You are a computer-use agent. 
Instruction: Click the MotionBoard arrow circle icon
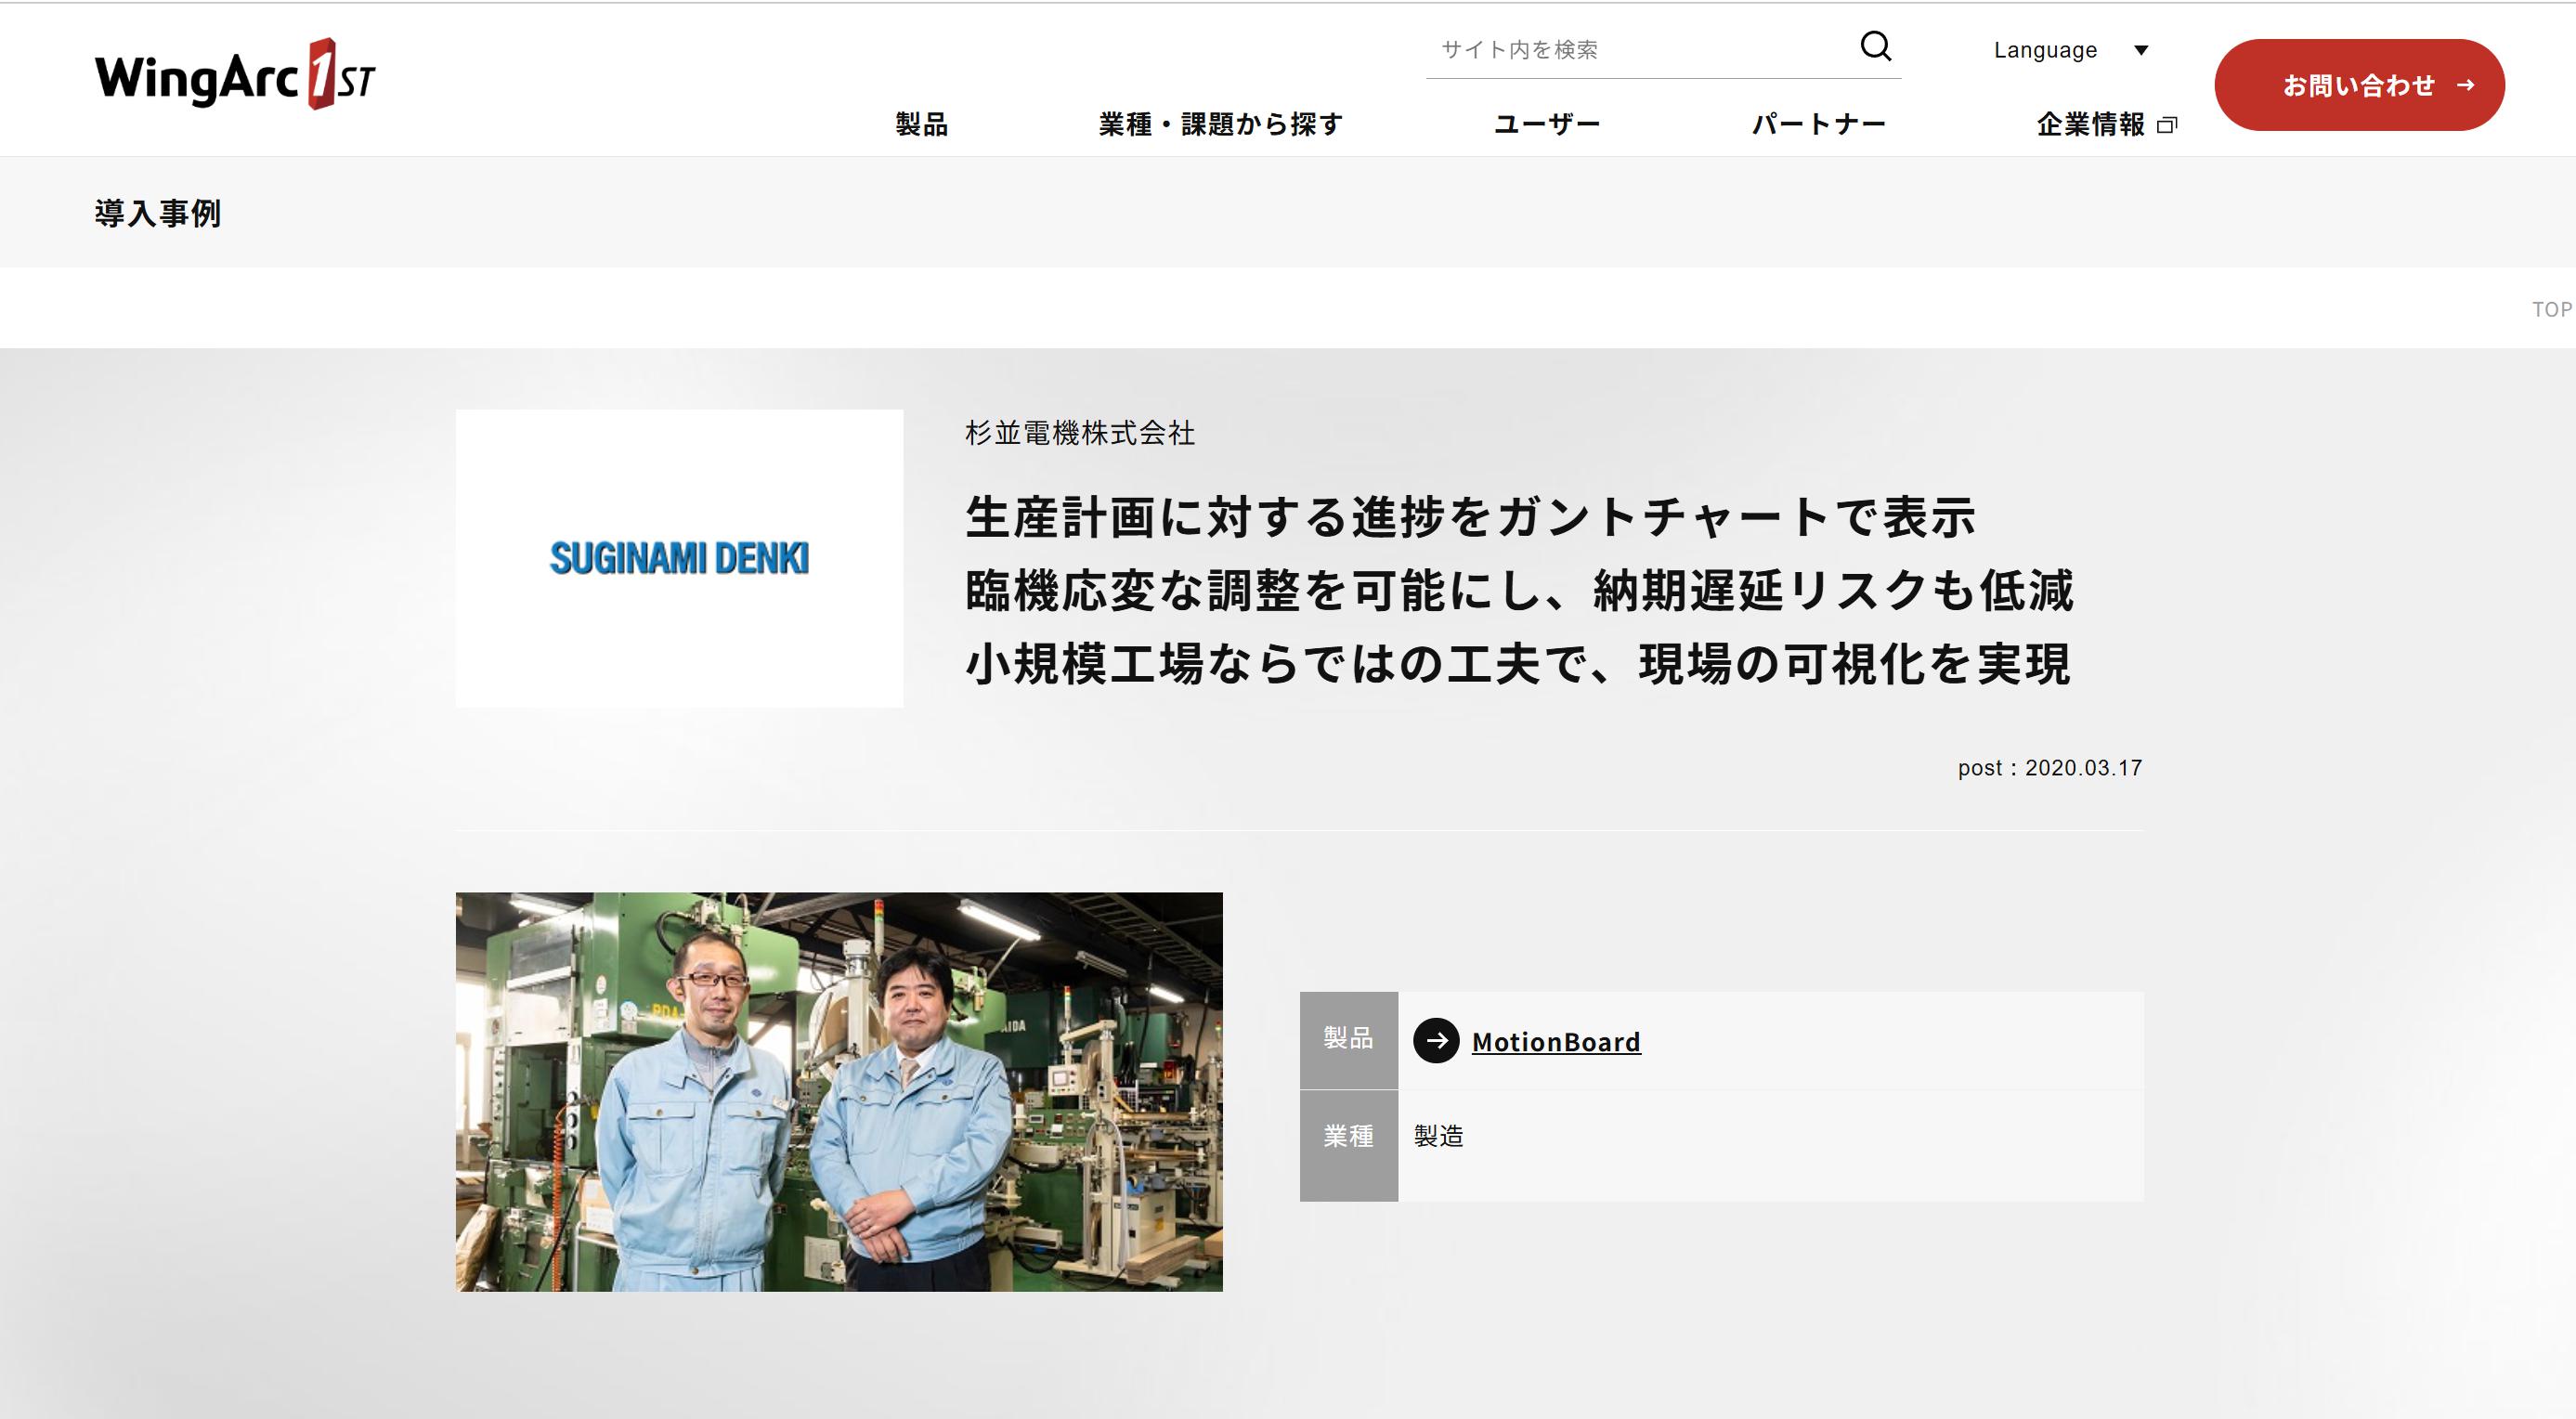coord(1436,1041)
